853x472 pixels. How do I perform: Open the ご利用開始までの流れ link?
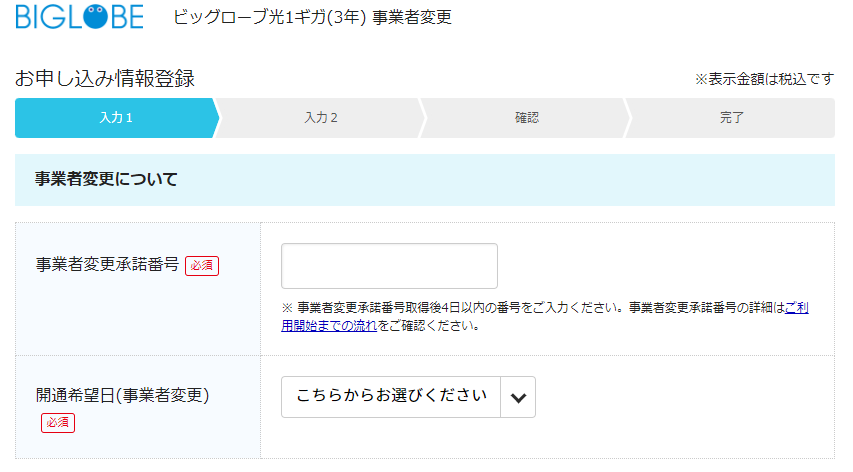pos(545,316)
